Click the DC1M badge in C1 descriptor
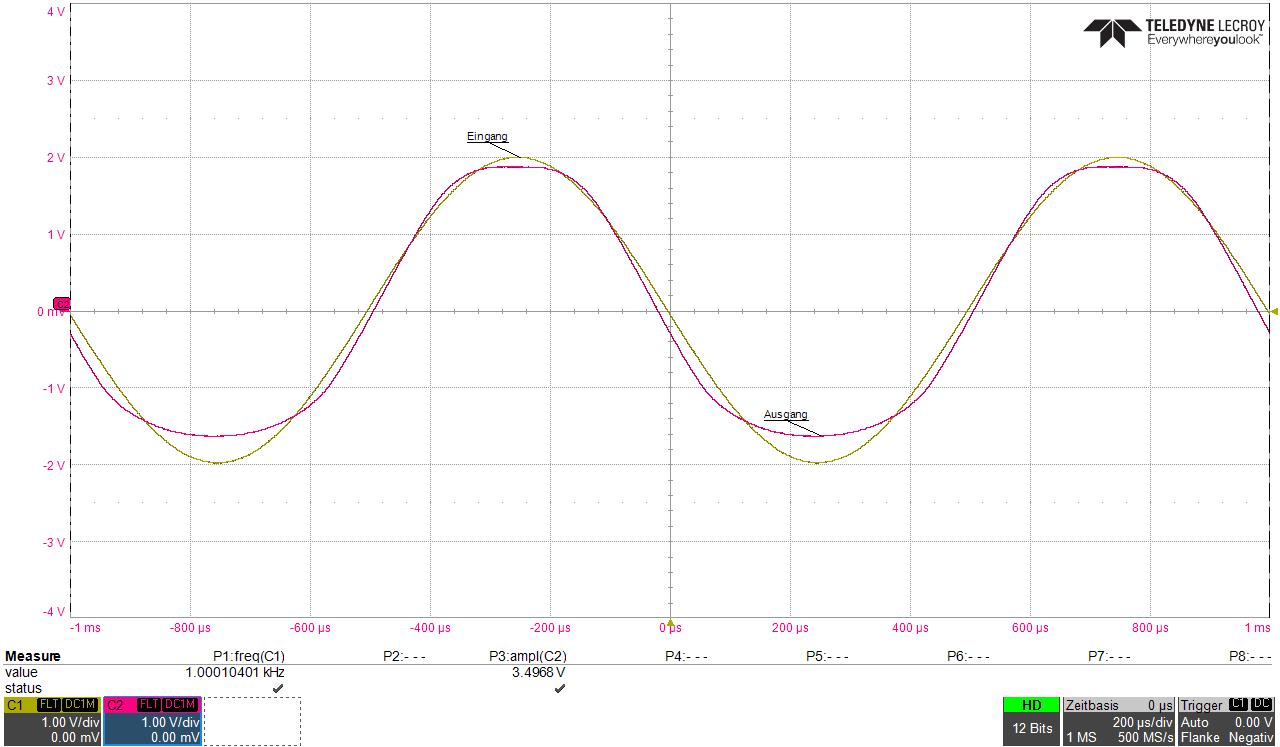The width and height of the screenshot is (1280, 747). point(80,705)
